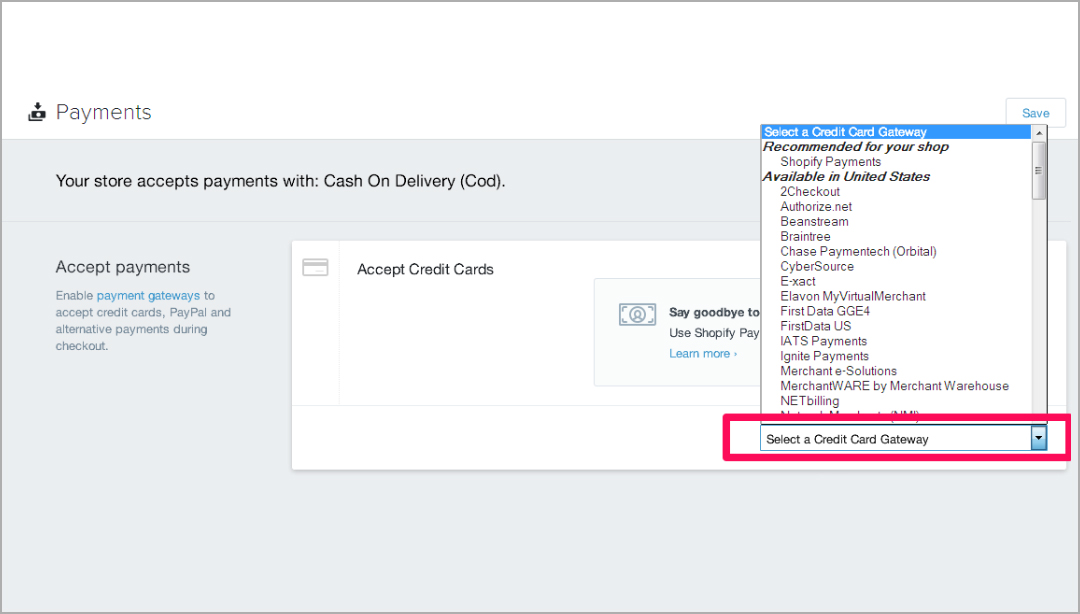Click the credit card icon

(x=315, y=267)
